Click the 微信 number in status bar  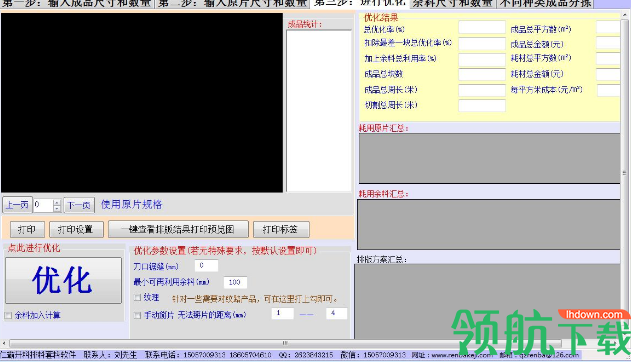pyautogui.click(x=373, y=355)
